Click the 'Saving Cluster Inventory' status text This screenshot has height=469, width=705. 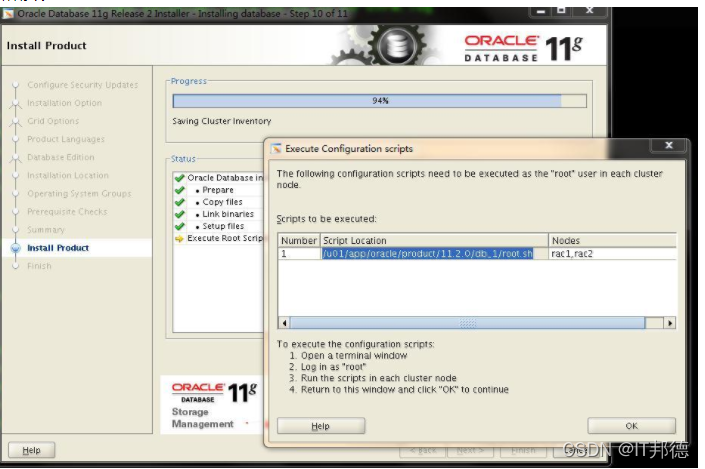click(x=222, y=121)
